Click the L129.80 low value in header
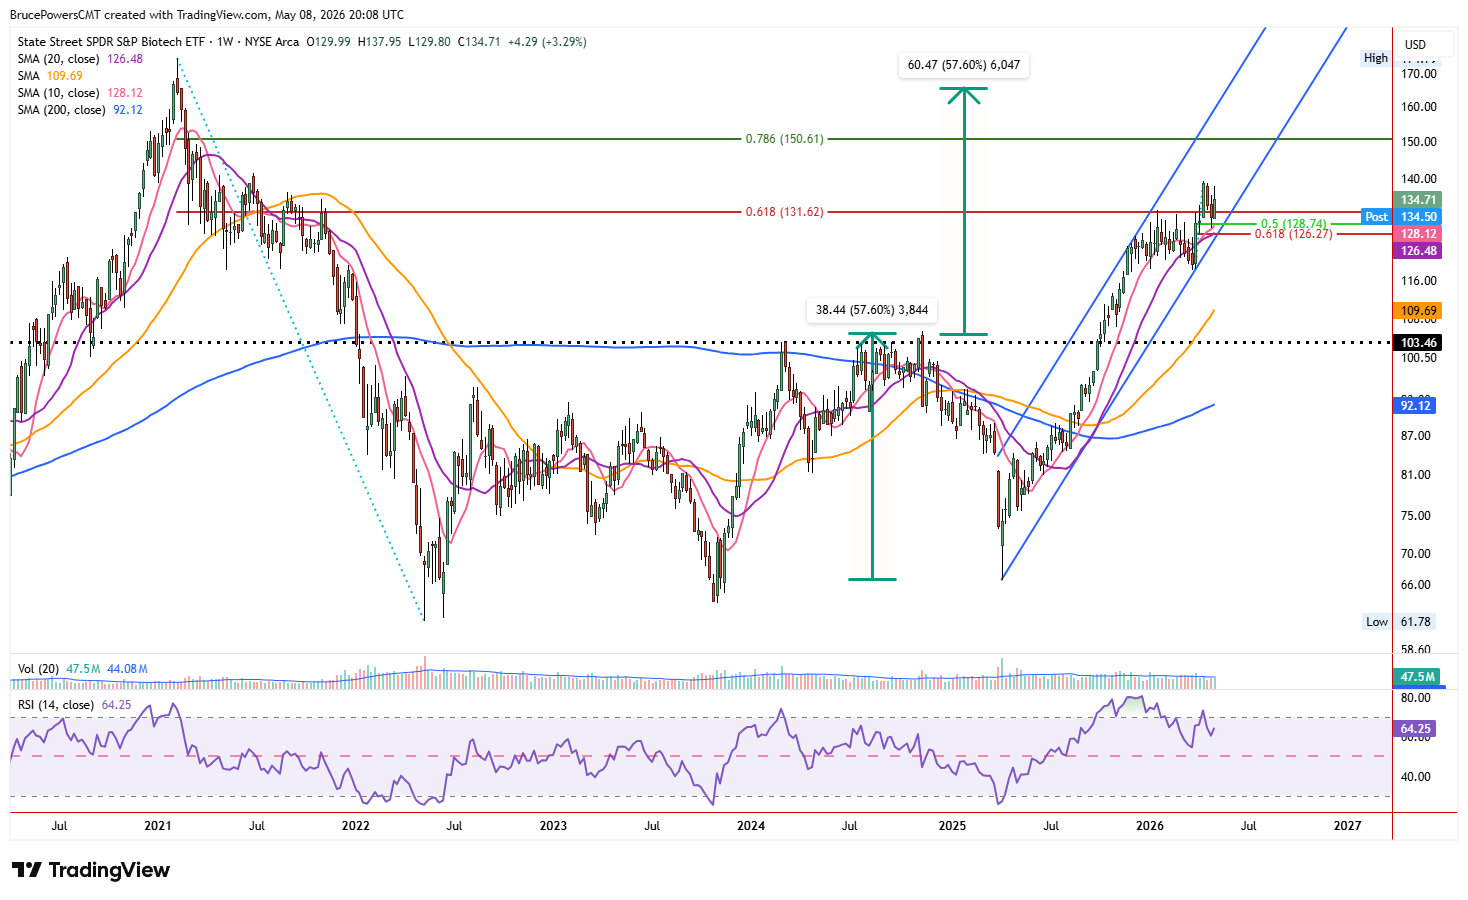Viewport: 1468px width, 900px height. (x=430, y=42)
